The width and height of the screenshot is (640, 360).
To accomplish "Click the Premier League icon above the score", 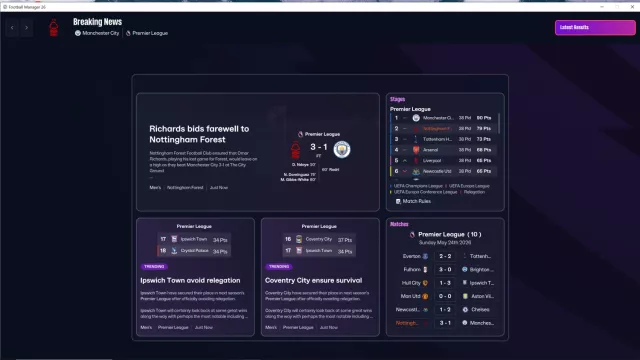I will point(300,134).
